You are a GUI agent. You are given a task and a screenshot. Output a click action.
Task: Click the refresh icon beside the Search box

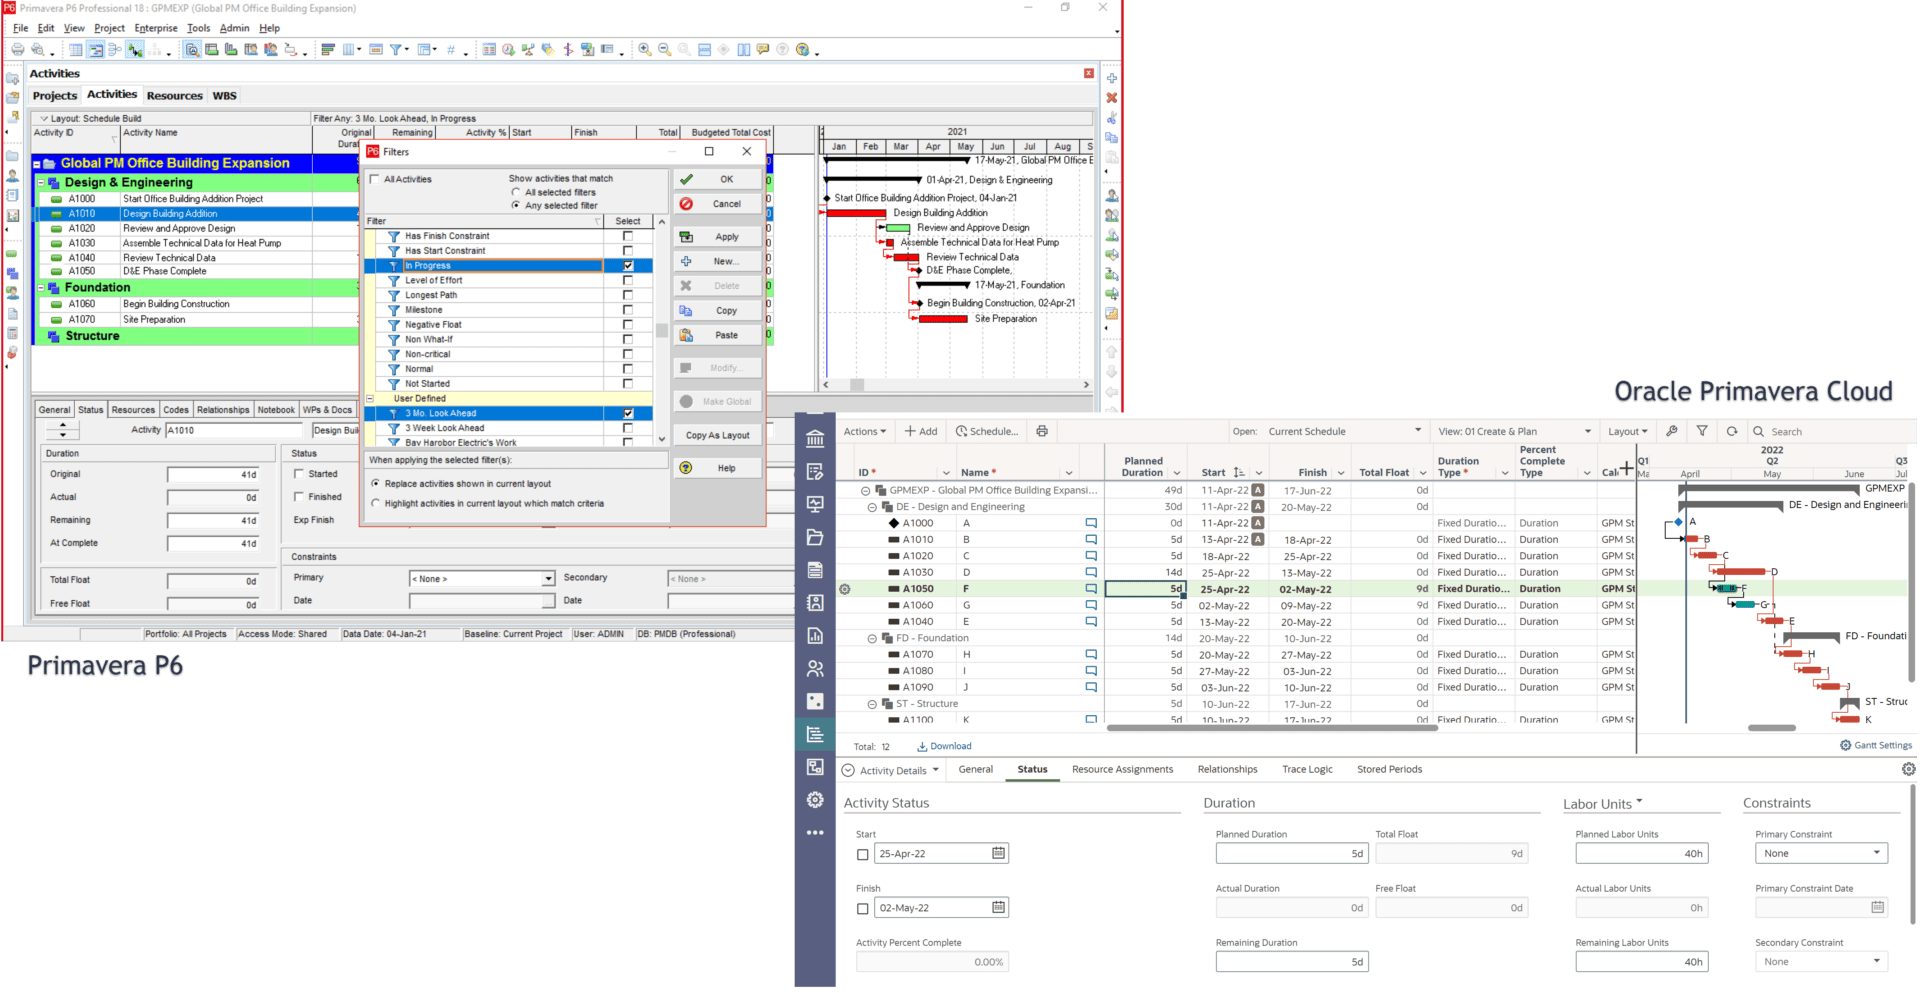click(x=1732, y=431)
